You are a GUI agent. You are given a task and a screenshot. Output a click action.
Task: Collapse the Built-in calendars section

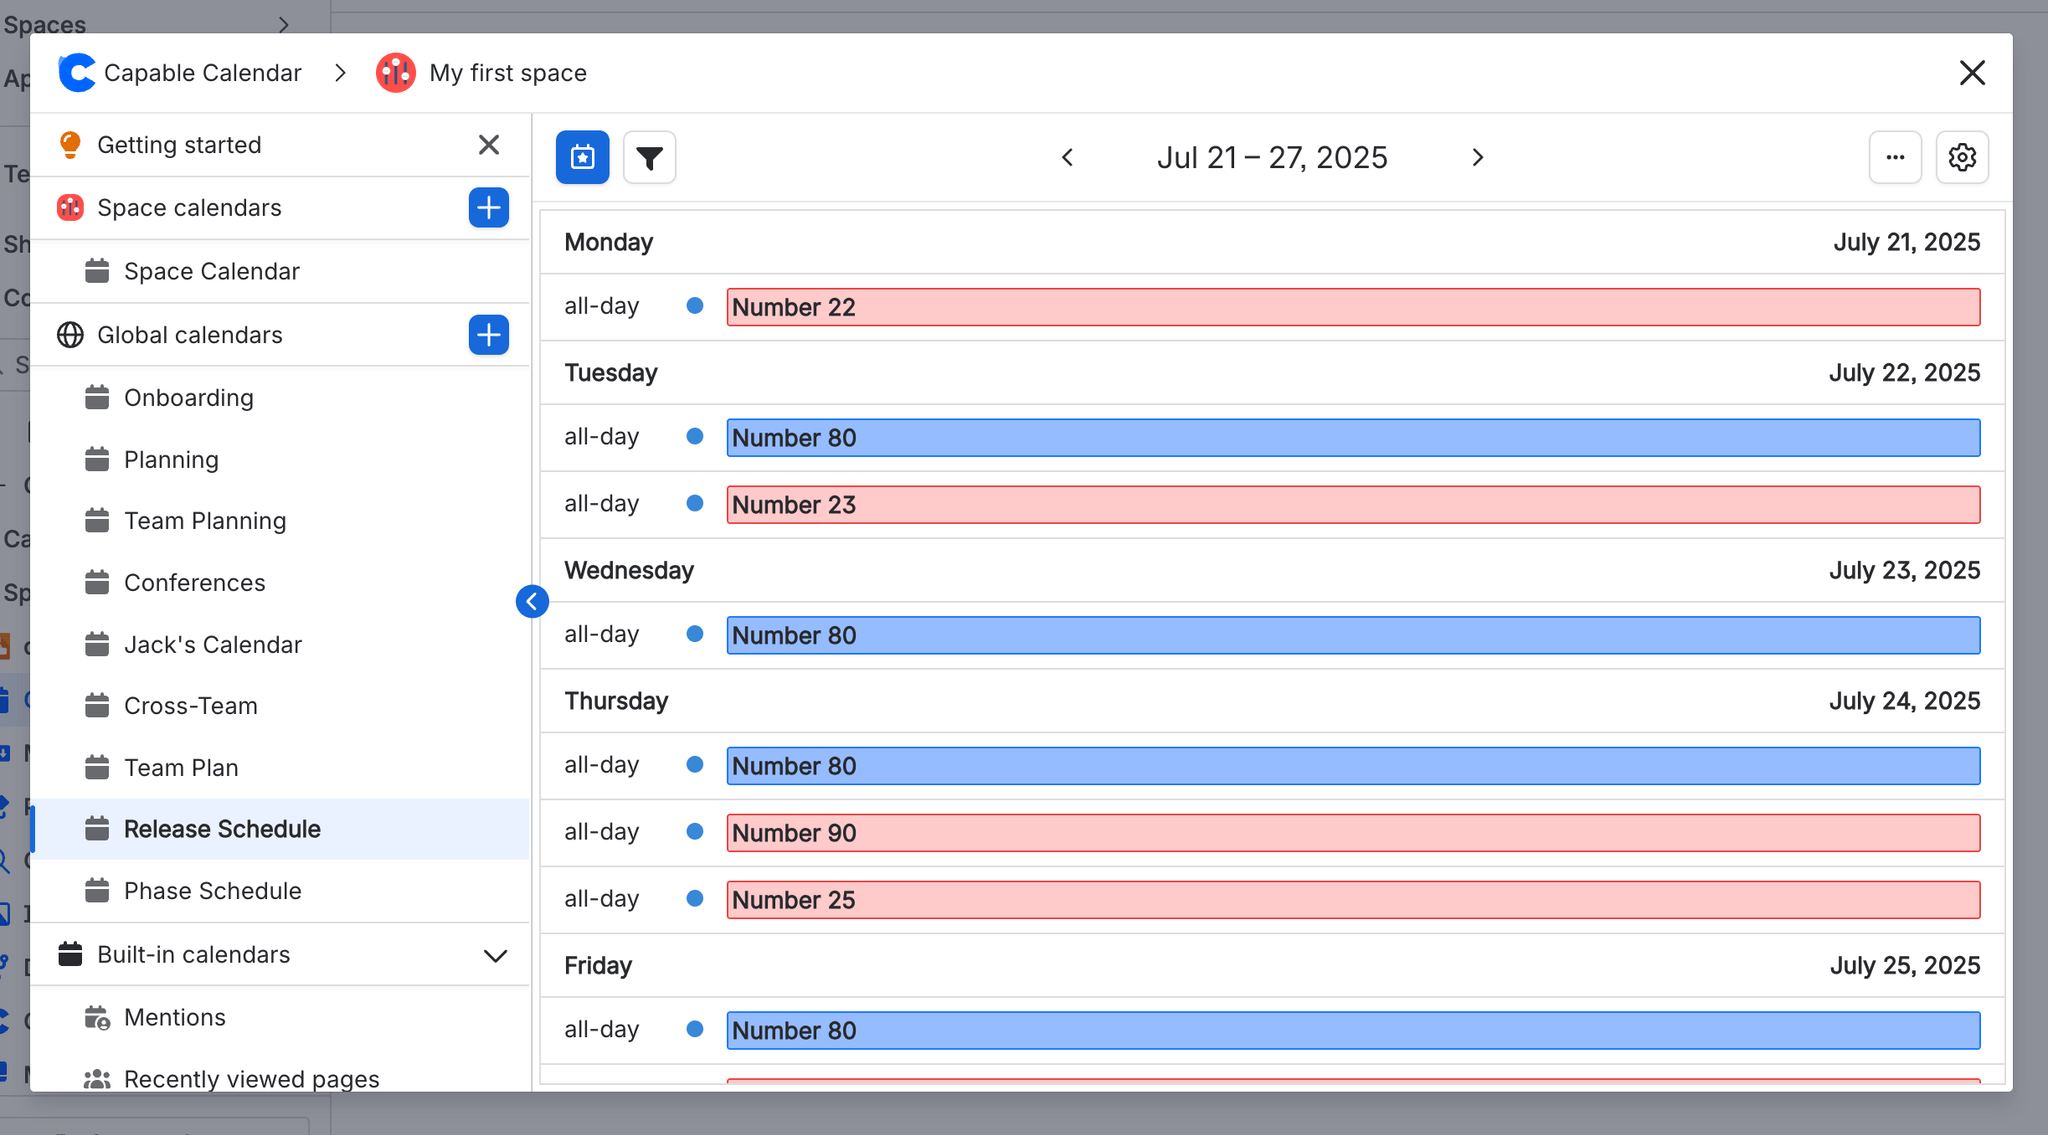495,955
